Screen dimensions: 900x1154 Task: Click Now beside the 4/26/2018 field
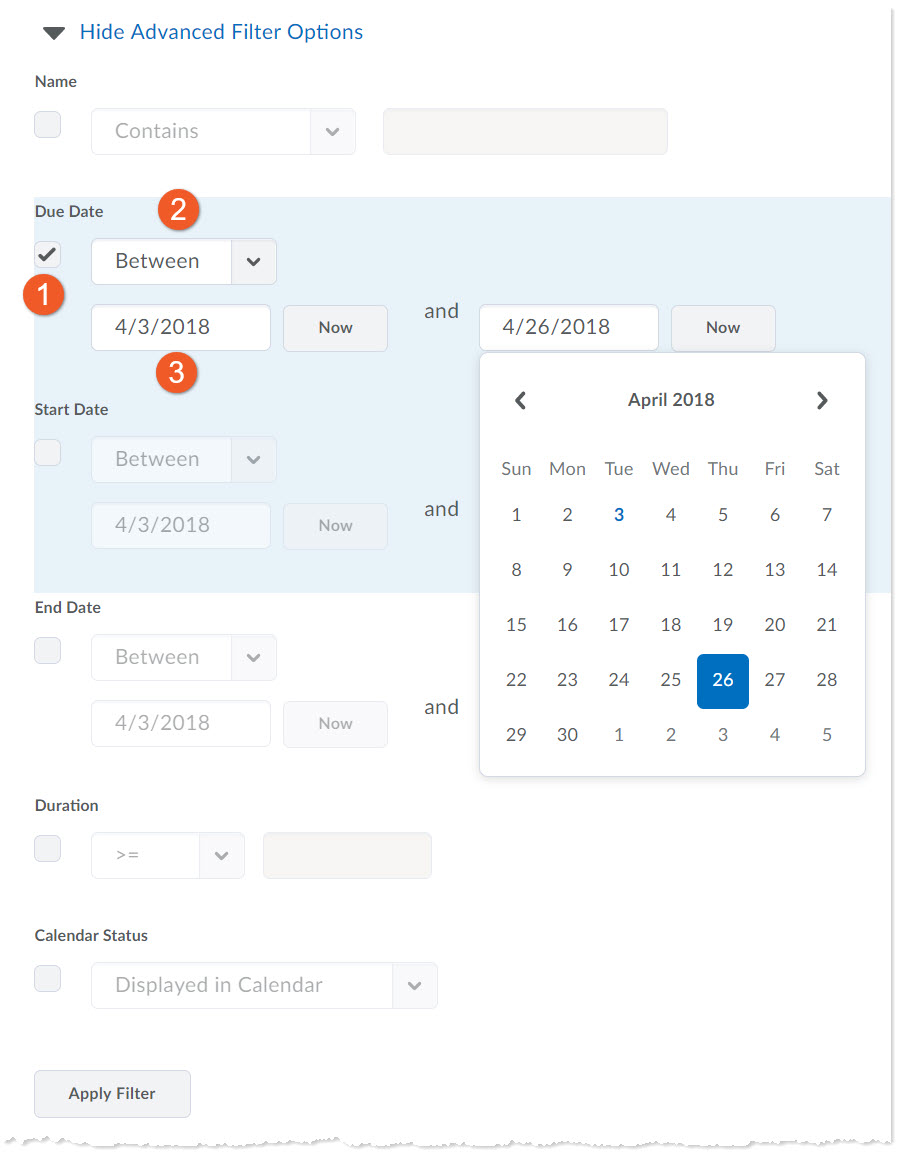[723, 328]
